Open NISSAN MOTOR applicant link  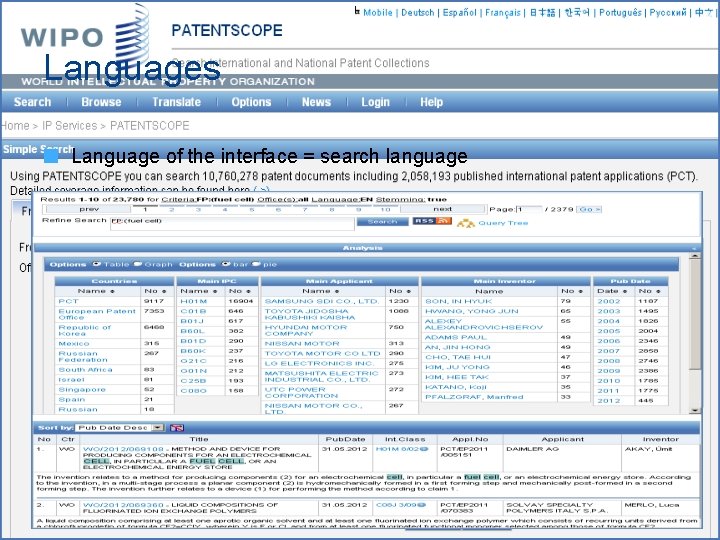[x=302, y=343]
